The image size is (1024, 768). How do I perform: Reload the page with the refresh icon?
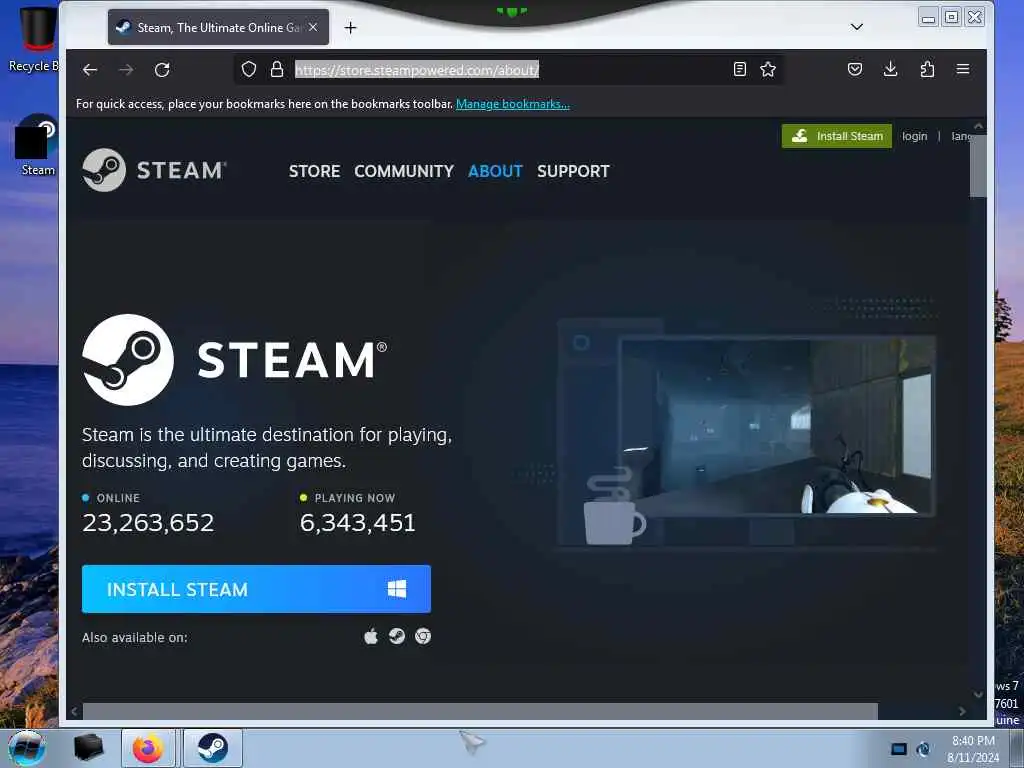(162, 70)
